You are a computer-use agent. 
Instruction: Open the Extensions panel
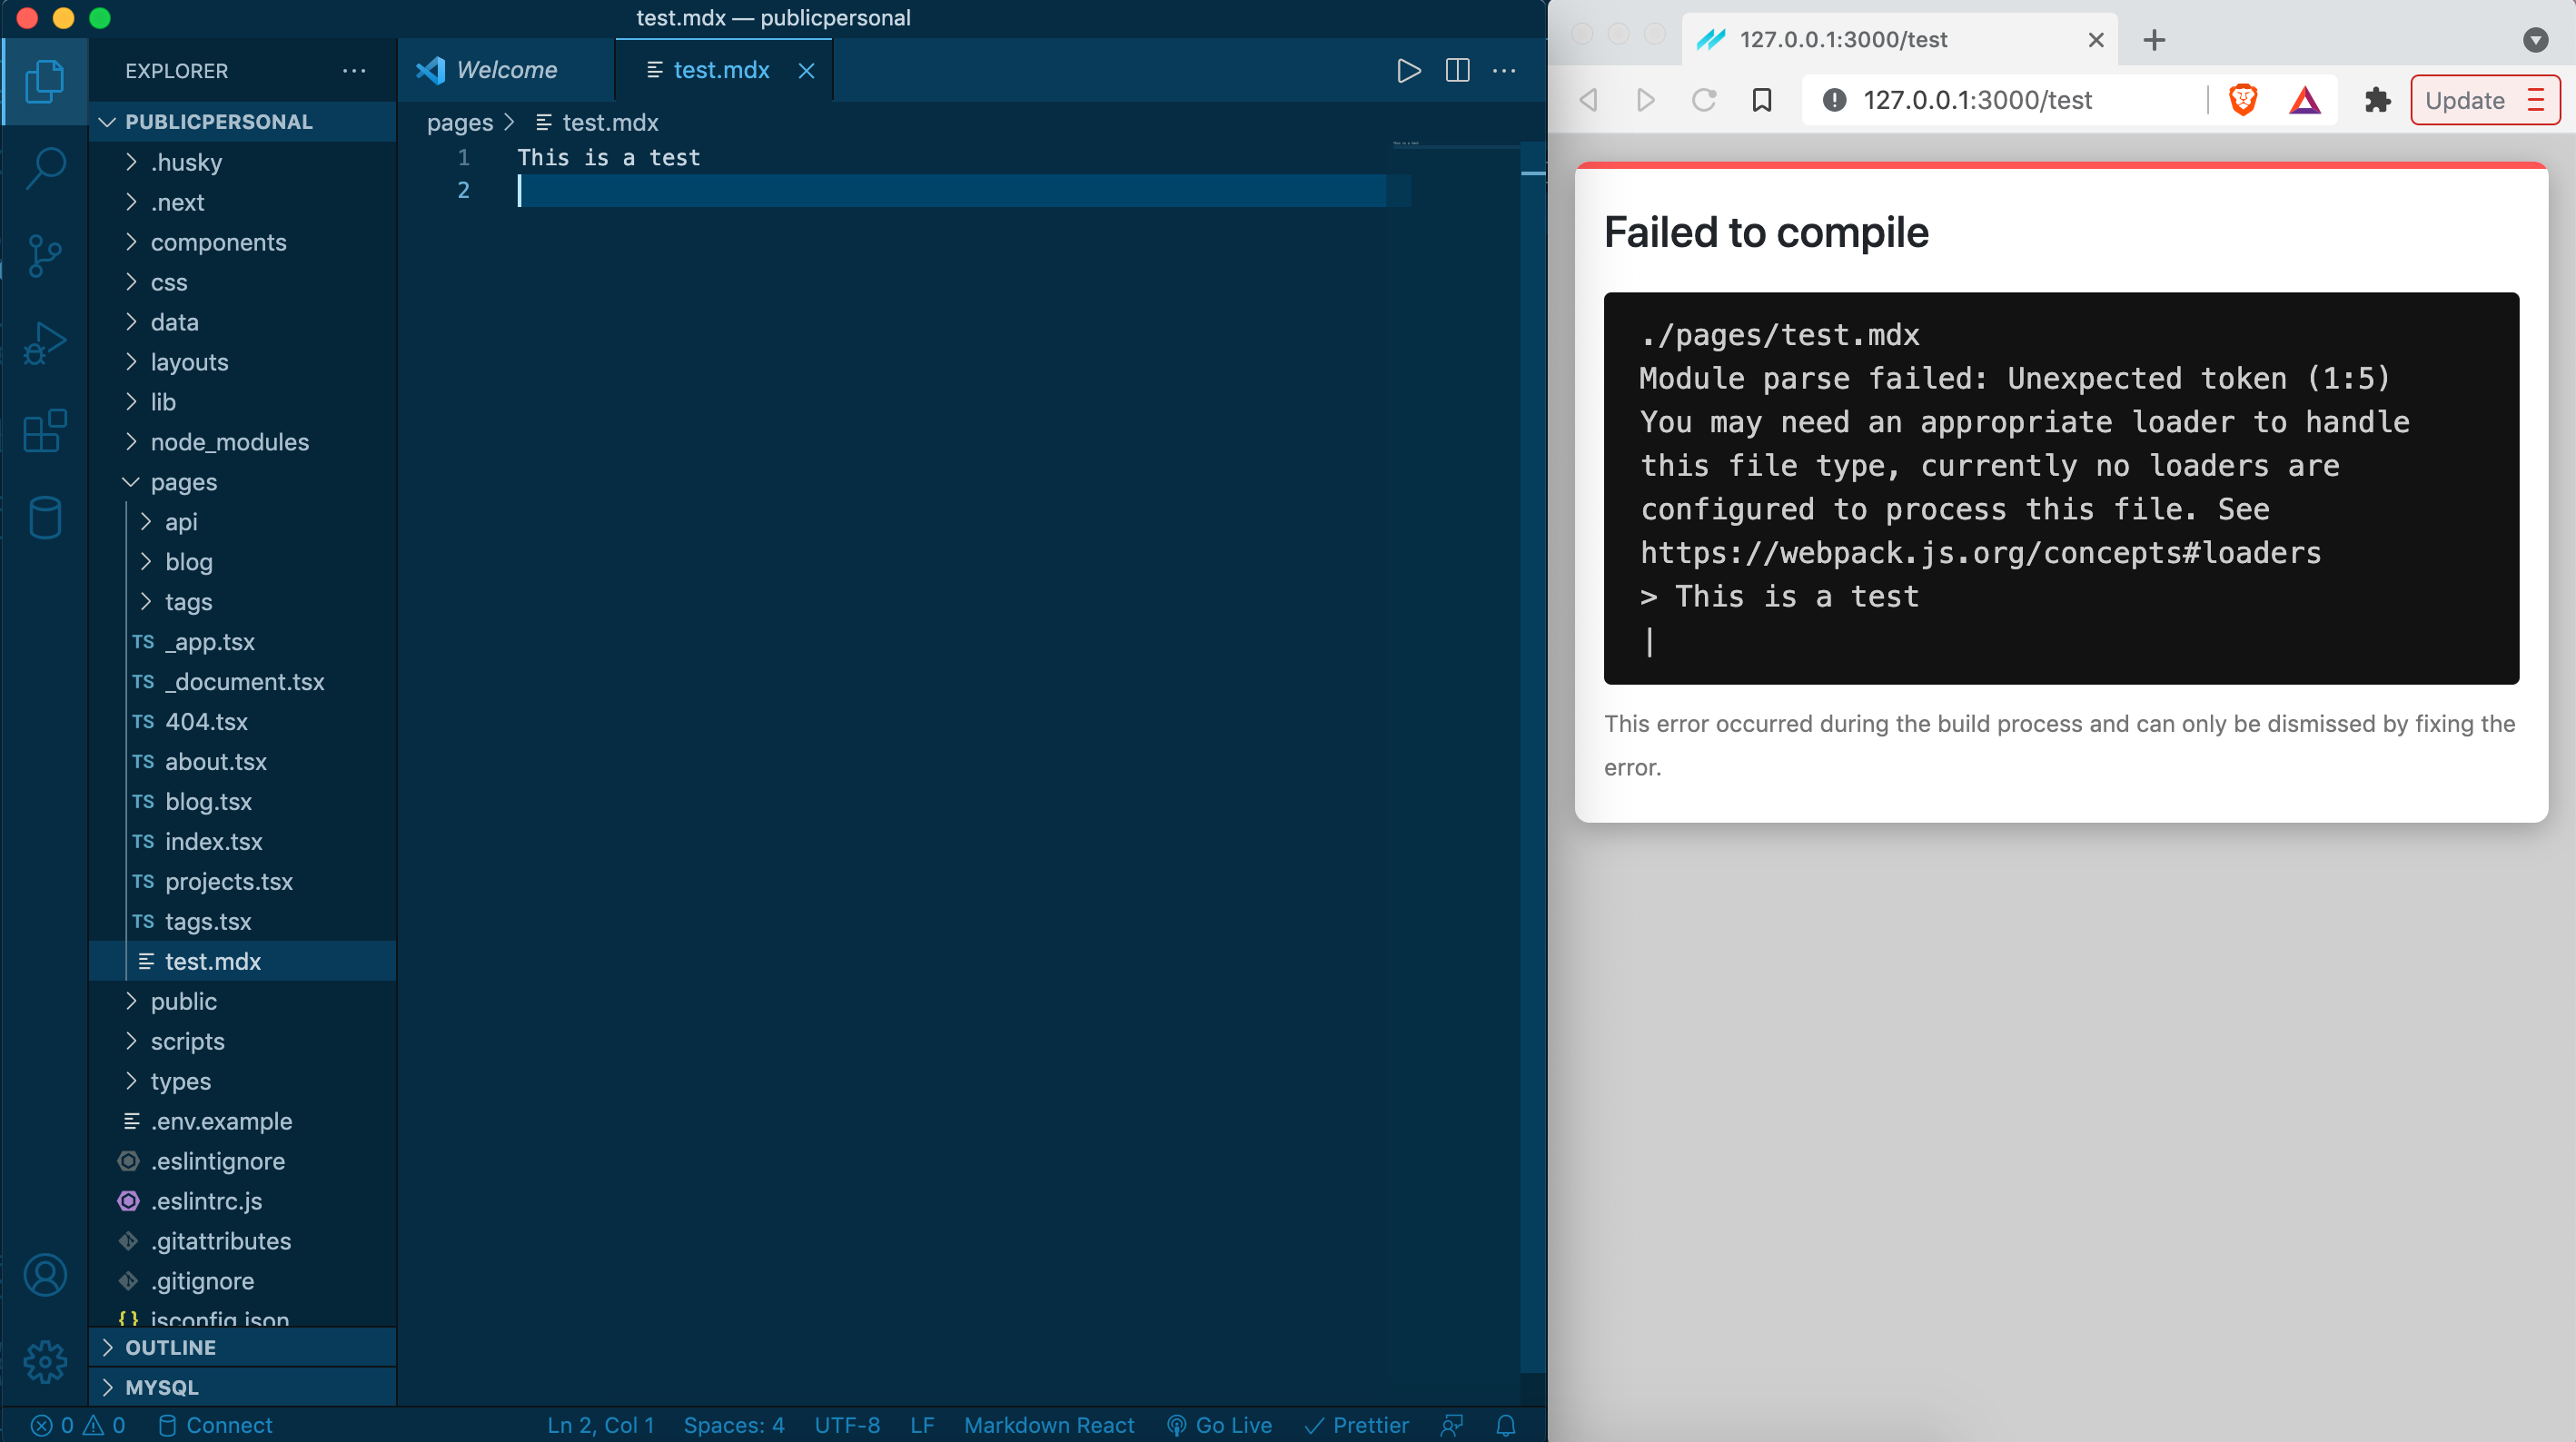(45, 430)
